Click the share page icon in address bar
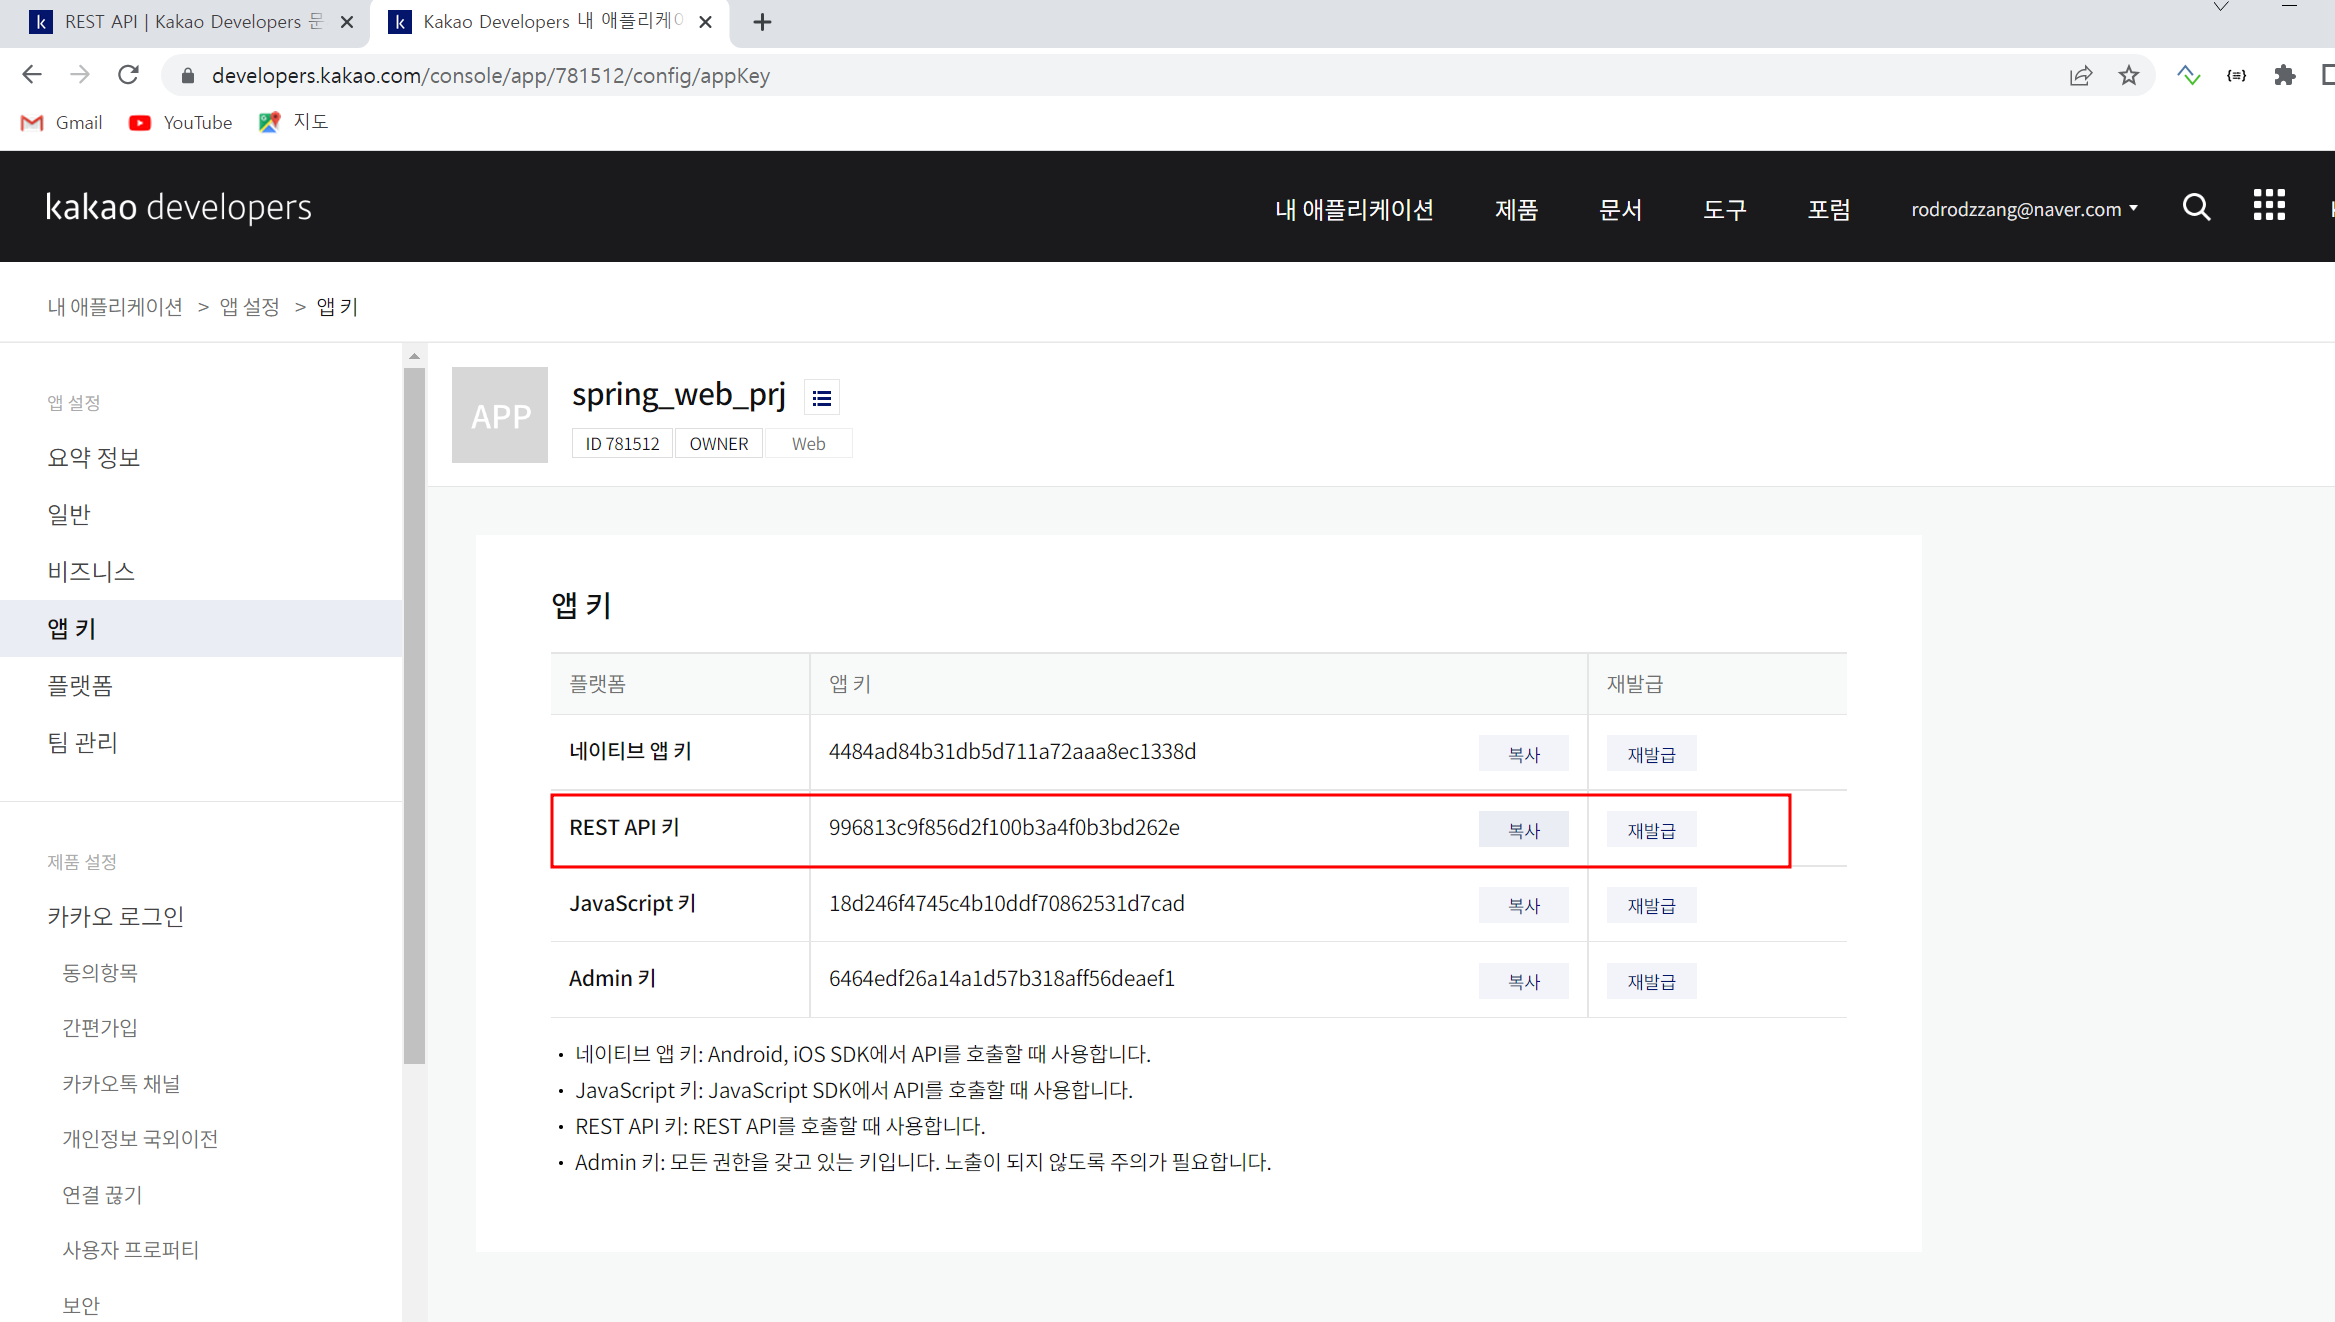 point(2081,76)
